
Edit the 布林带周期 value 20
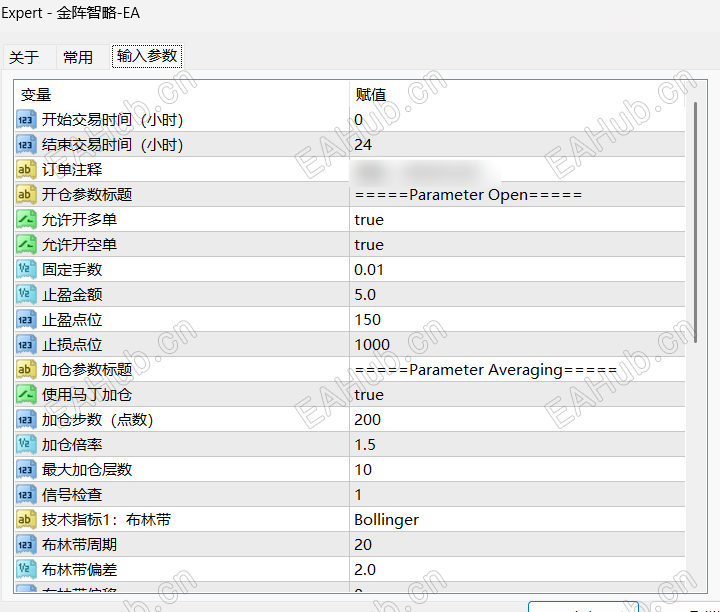coord(517,545)
